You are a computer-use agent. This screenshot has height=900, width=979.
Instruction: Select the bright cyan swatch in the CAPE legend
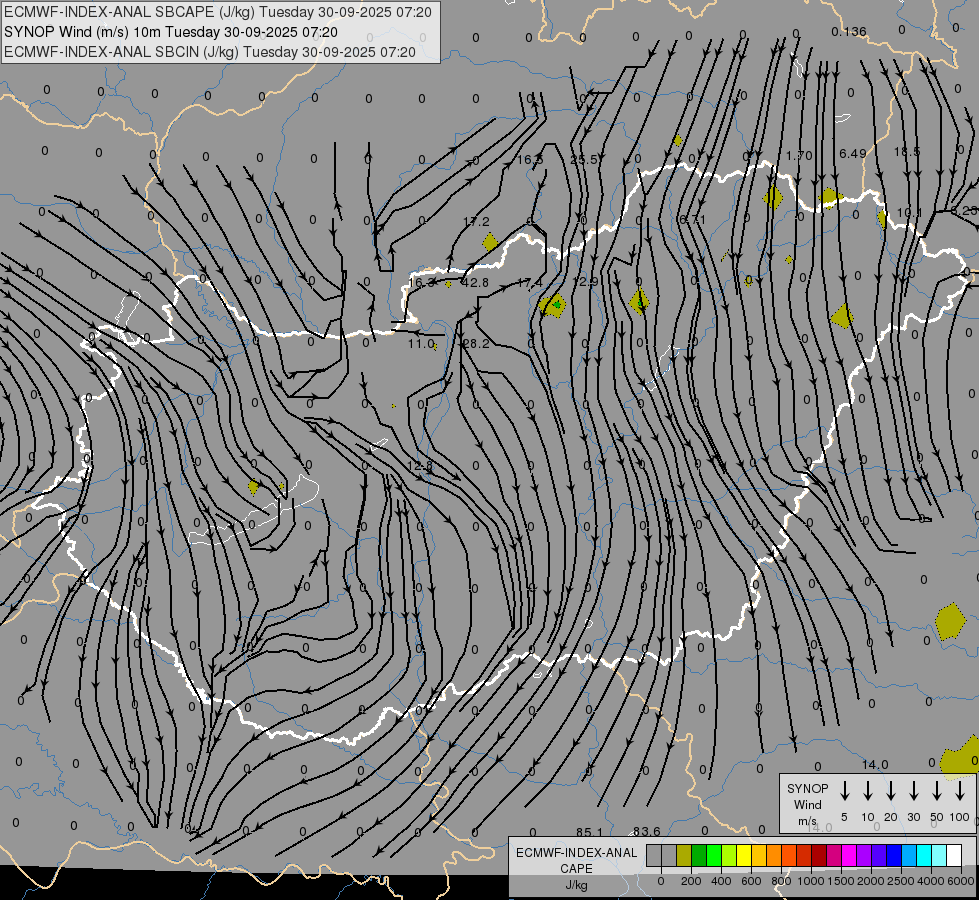click(924, 856)
